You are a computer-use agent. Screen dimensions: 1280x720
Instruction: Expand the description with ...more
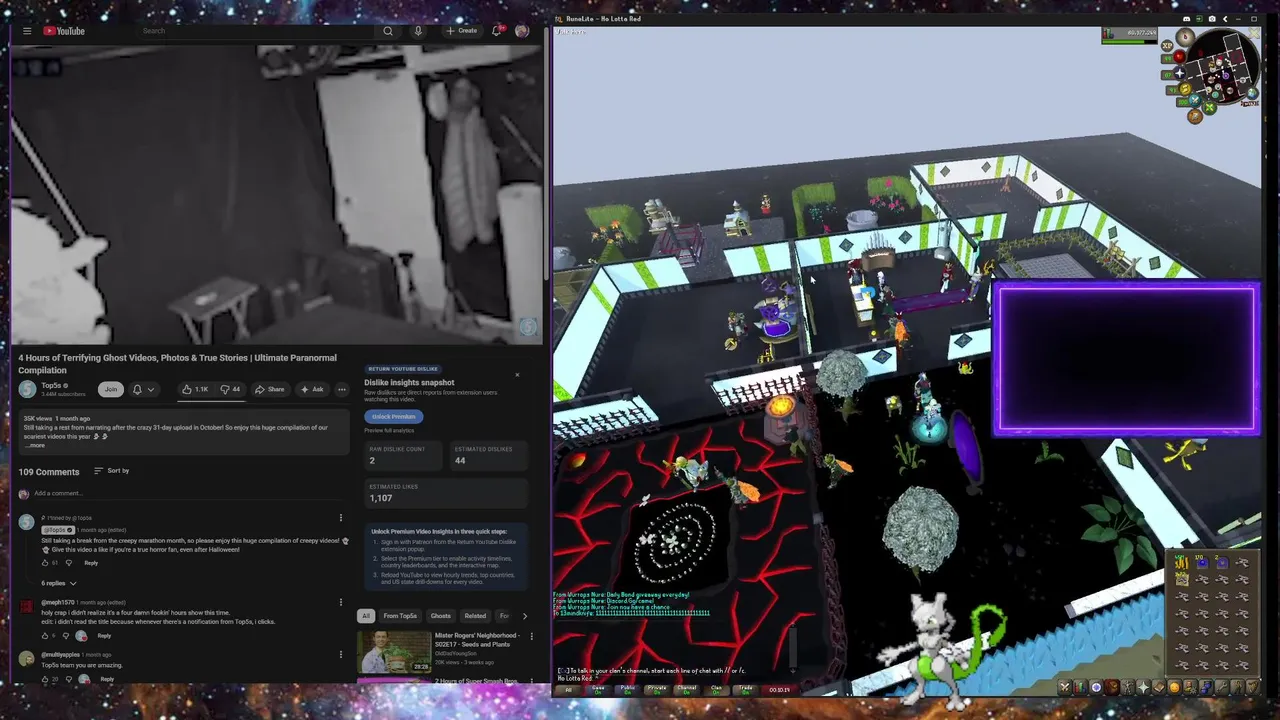click(35, 445)
